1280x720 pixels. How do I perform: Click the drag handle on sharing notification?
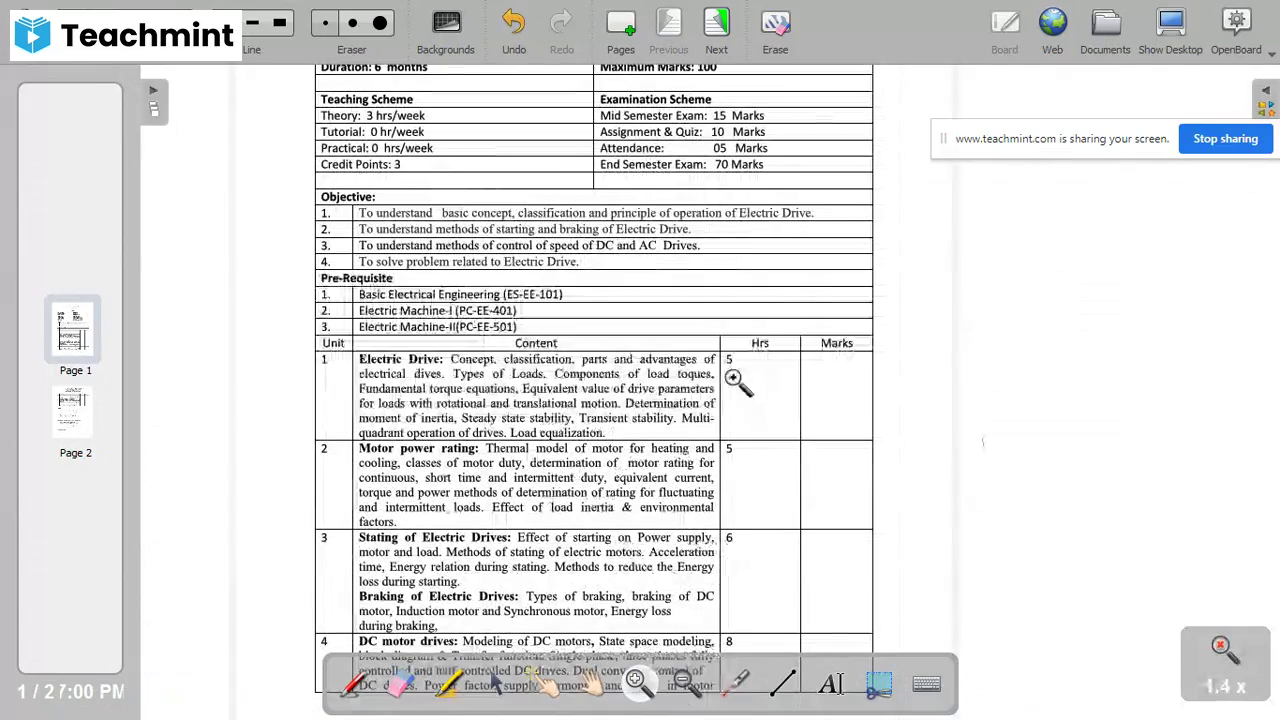point(942,139)
